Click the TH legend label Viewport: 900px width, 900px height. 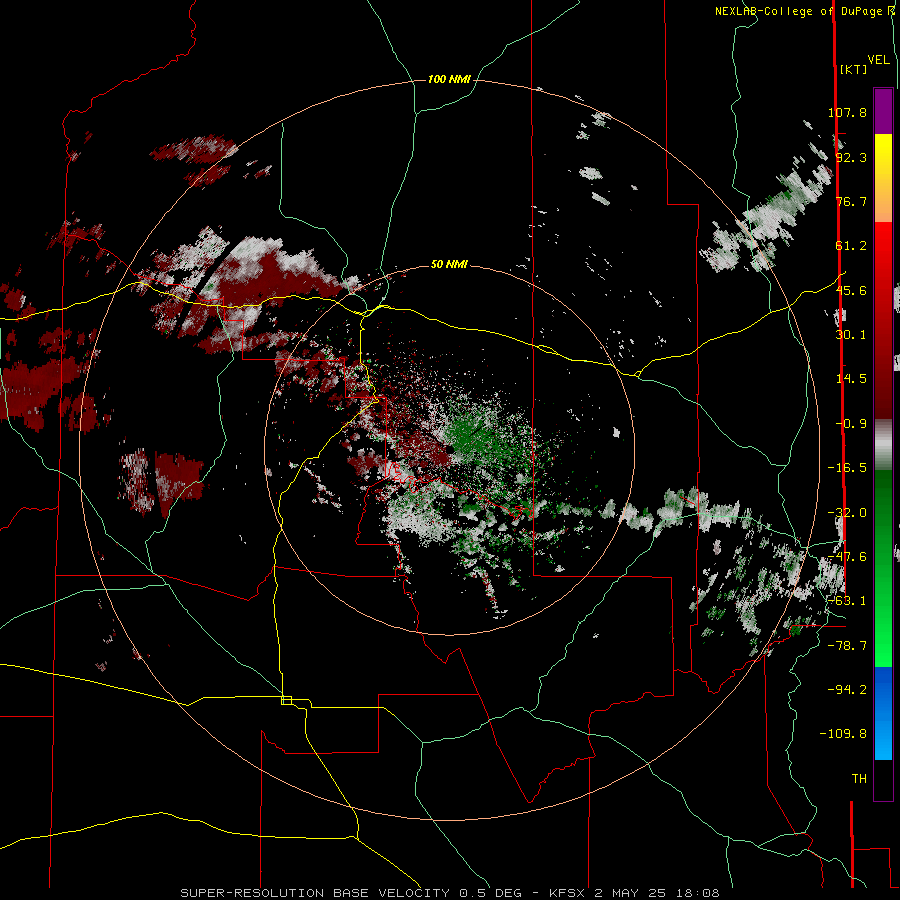(x=859, y=779)
